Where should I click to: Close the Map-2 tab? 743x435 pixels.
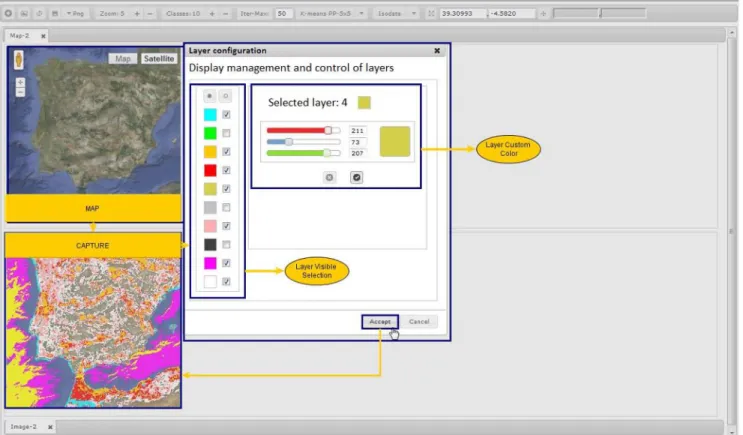pos(43,36)
